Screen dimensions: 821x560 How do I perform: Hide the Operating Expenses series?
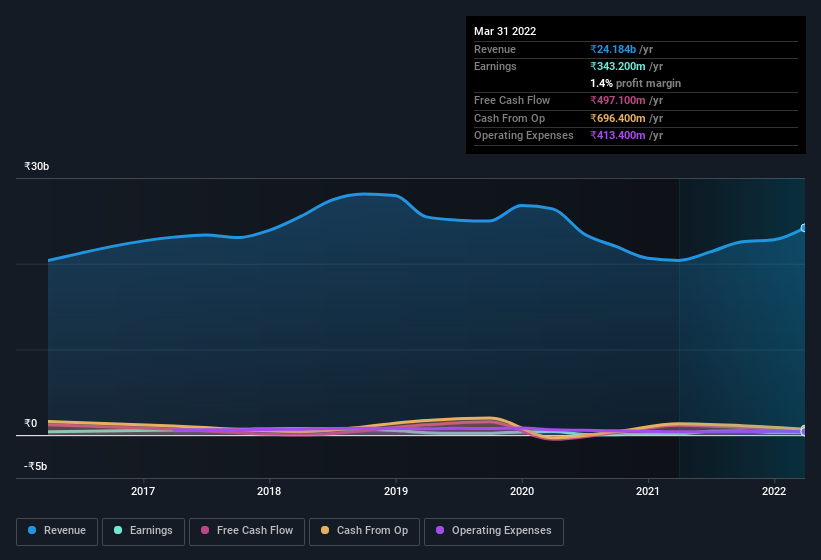point(493,531)
